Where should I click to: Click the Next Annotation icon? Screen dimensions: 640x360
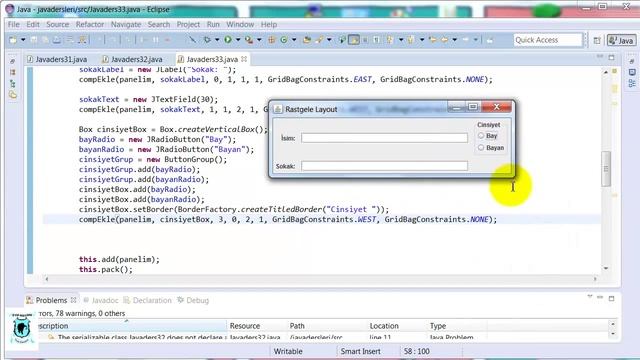(x=390, y=40)
